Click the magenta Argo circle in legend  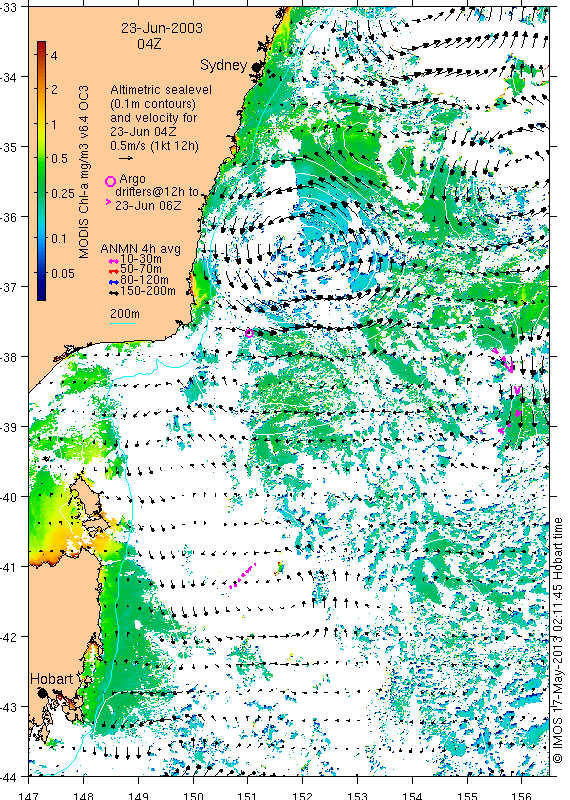(x=110, y=181)
